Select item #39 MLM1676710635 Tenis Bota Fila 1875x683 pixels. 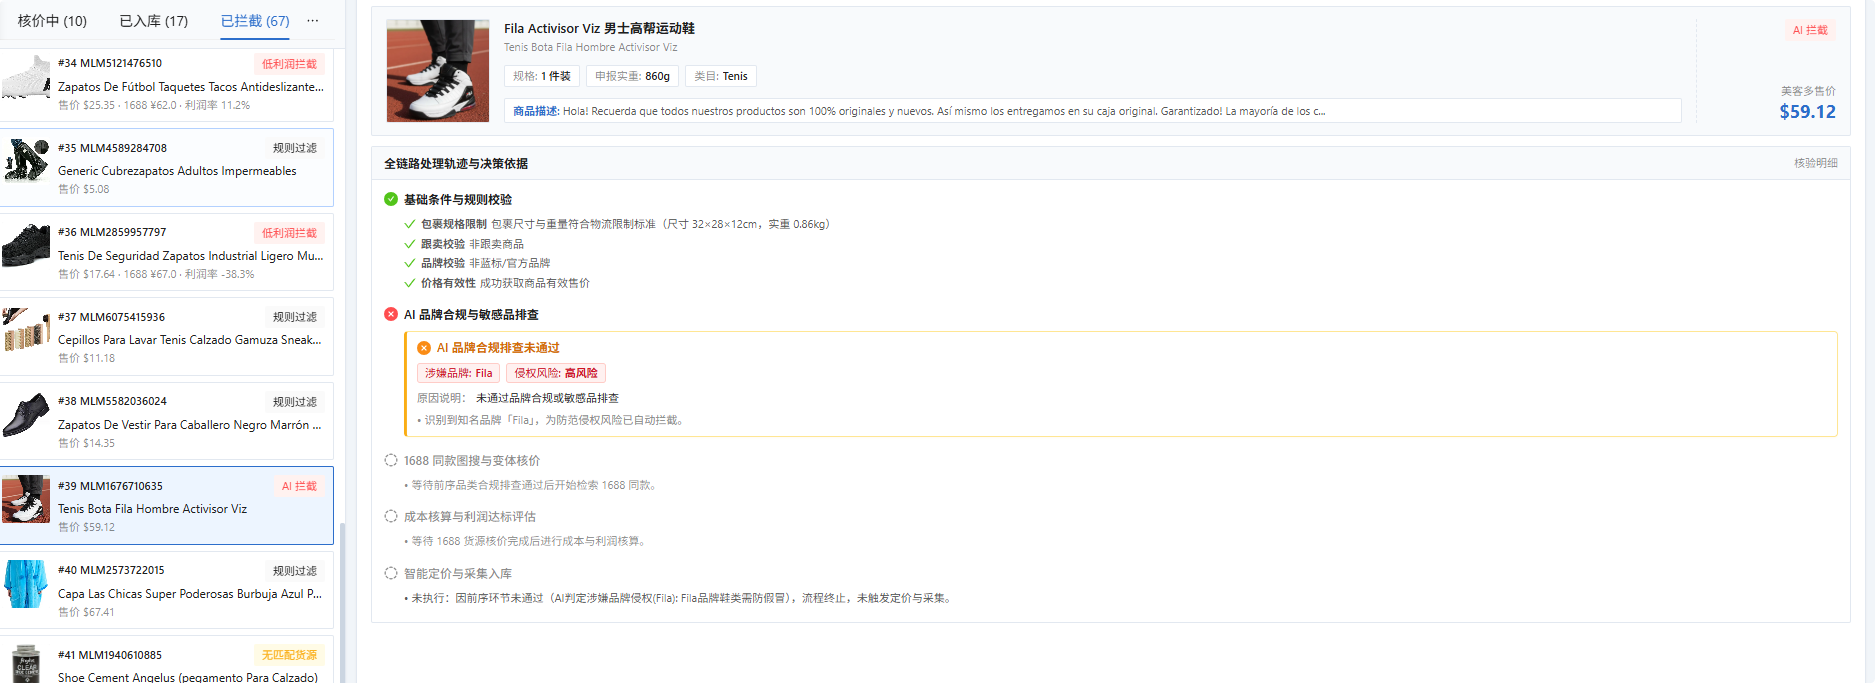pyautogui.click(x=167, y=506)
